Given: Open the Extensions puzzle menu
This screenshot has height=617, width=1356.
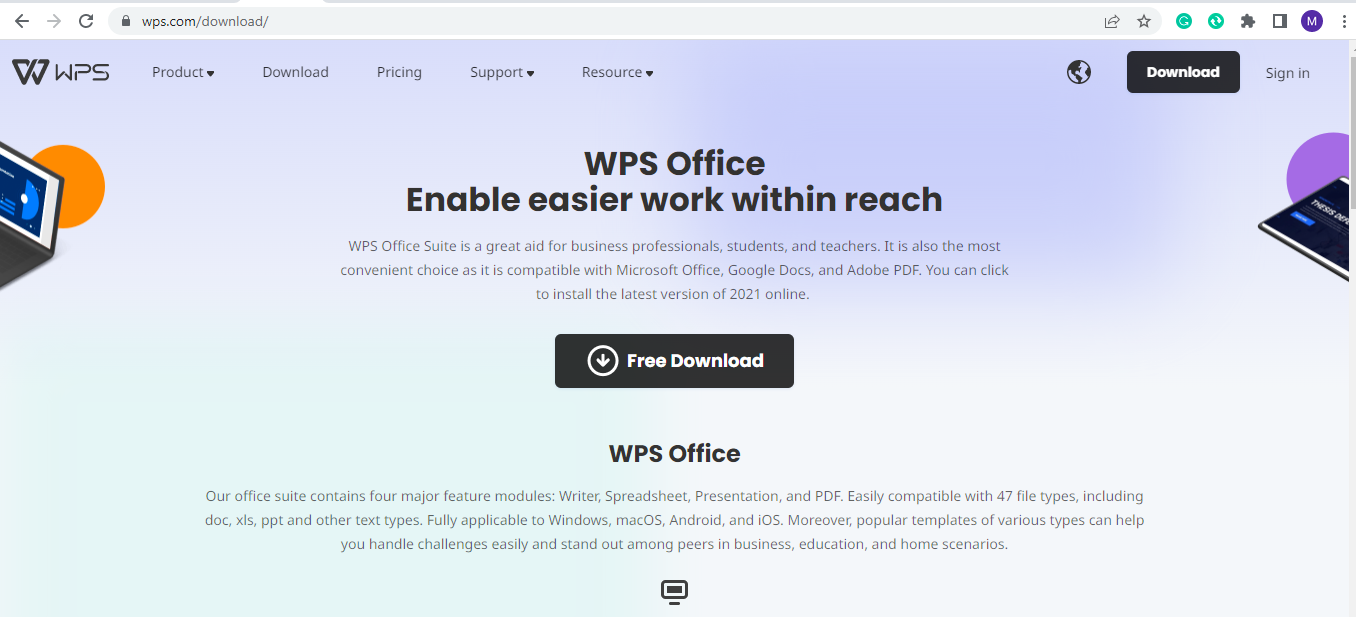Looking at the screenshot, I should pos(1248,21).
